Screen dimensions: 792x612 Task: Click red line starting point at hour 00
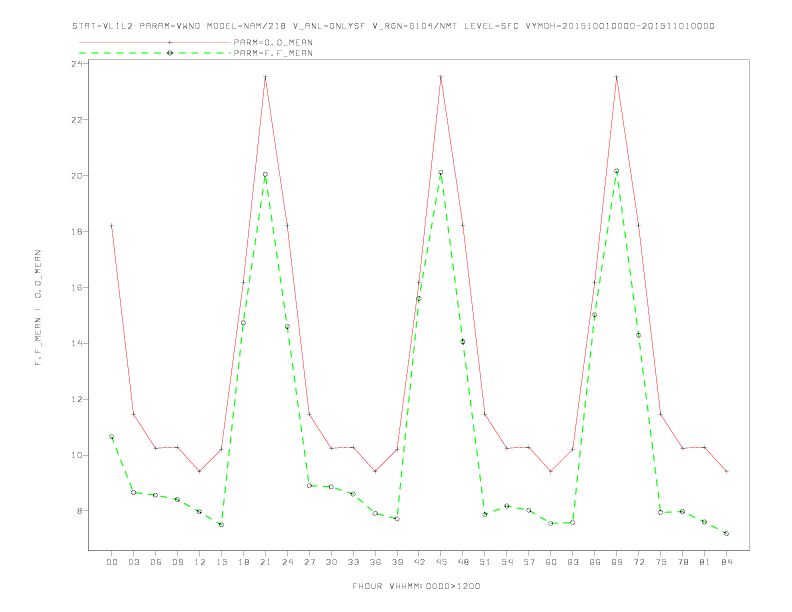[x=112, y=226]
